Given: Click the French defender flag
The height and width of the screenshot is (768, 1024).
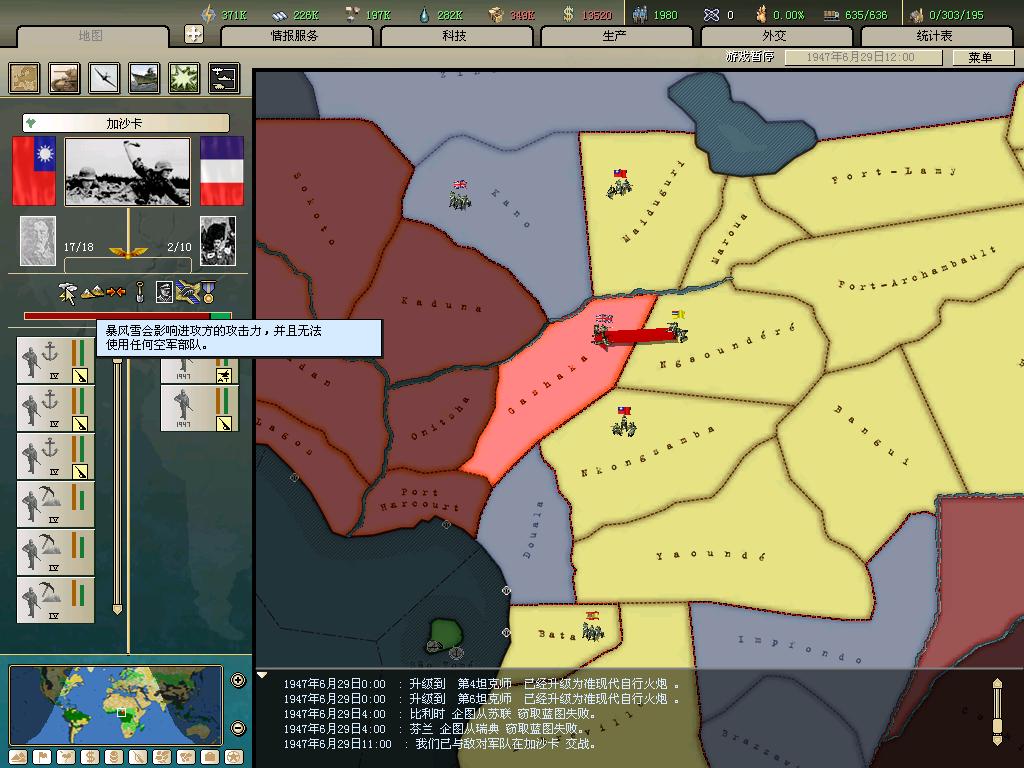Looking at the screenshot, I should [221, 170].
